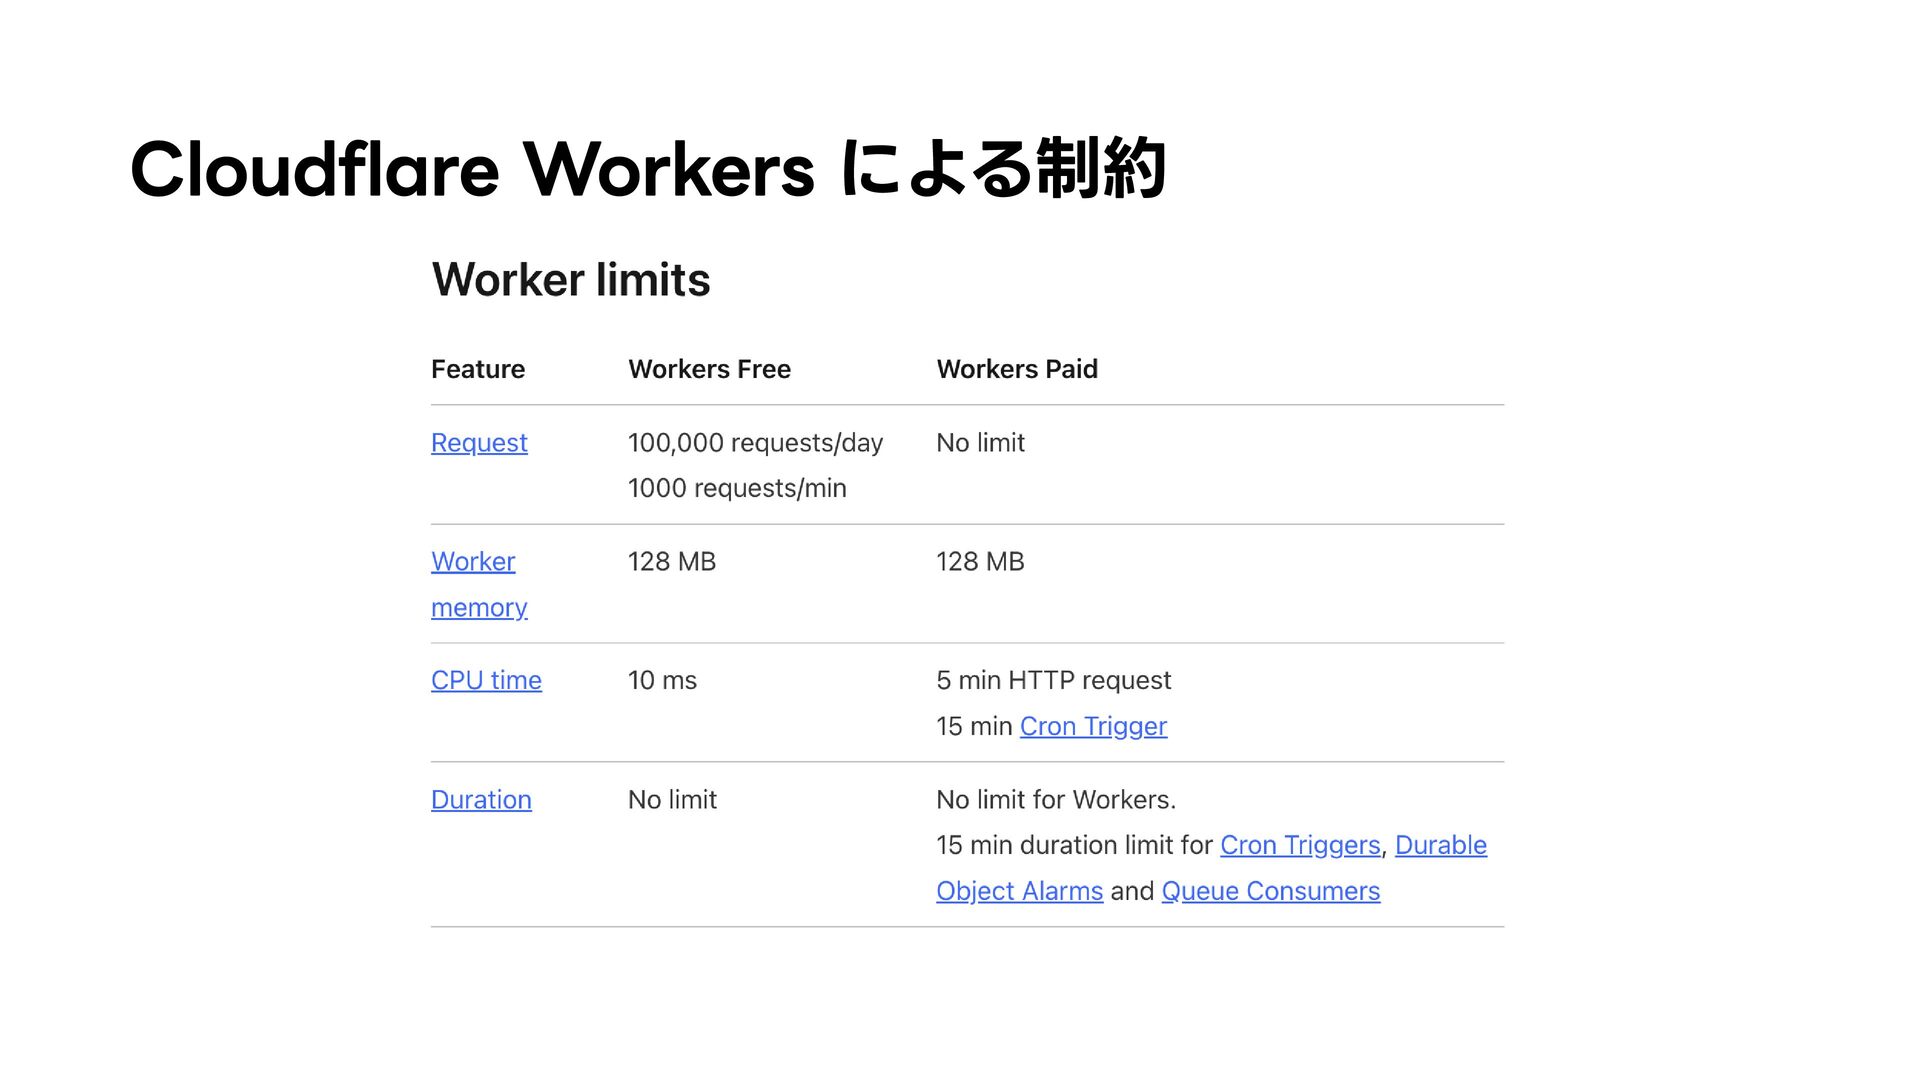The height and width of the screenshot is (1080, 1920).
Task: Select the 'No limit for Workers.' text
Action: point(1056,800)
